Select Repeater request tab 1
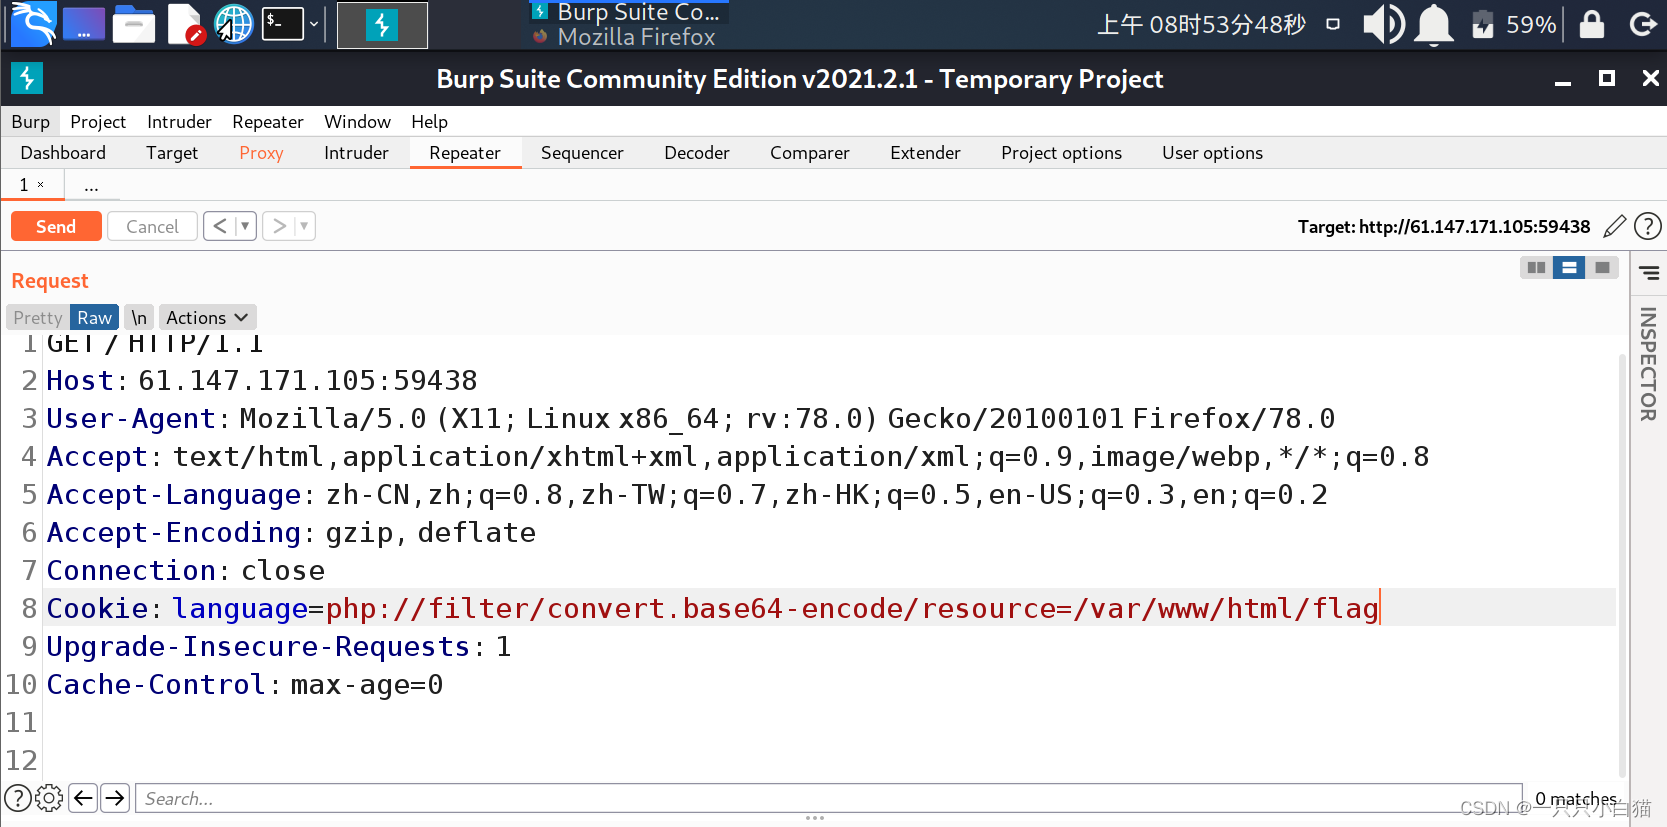This screenshot has height=827, width=1667. point(24,185)
